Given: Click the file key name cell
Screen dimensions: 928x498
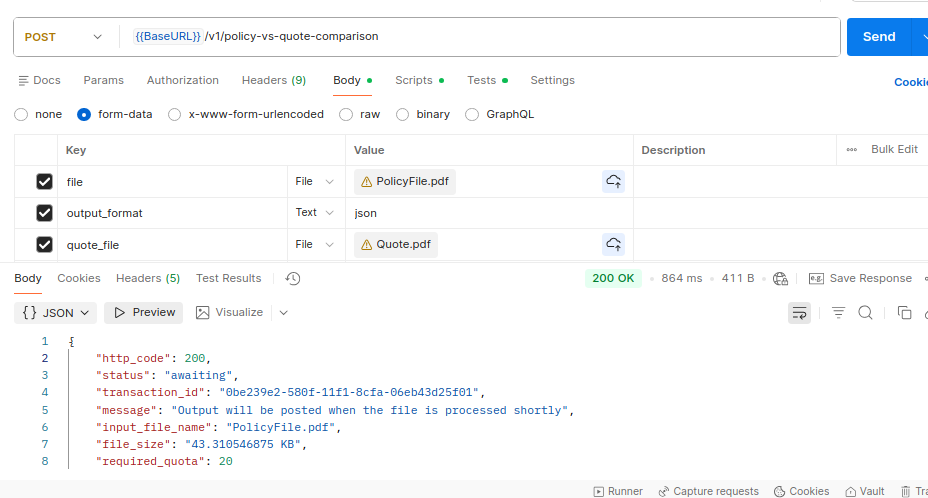Looking at the screenshot, I should click(x=172, y=182).
